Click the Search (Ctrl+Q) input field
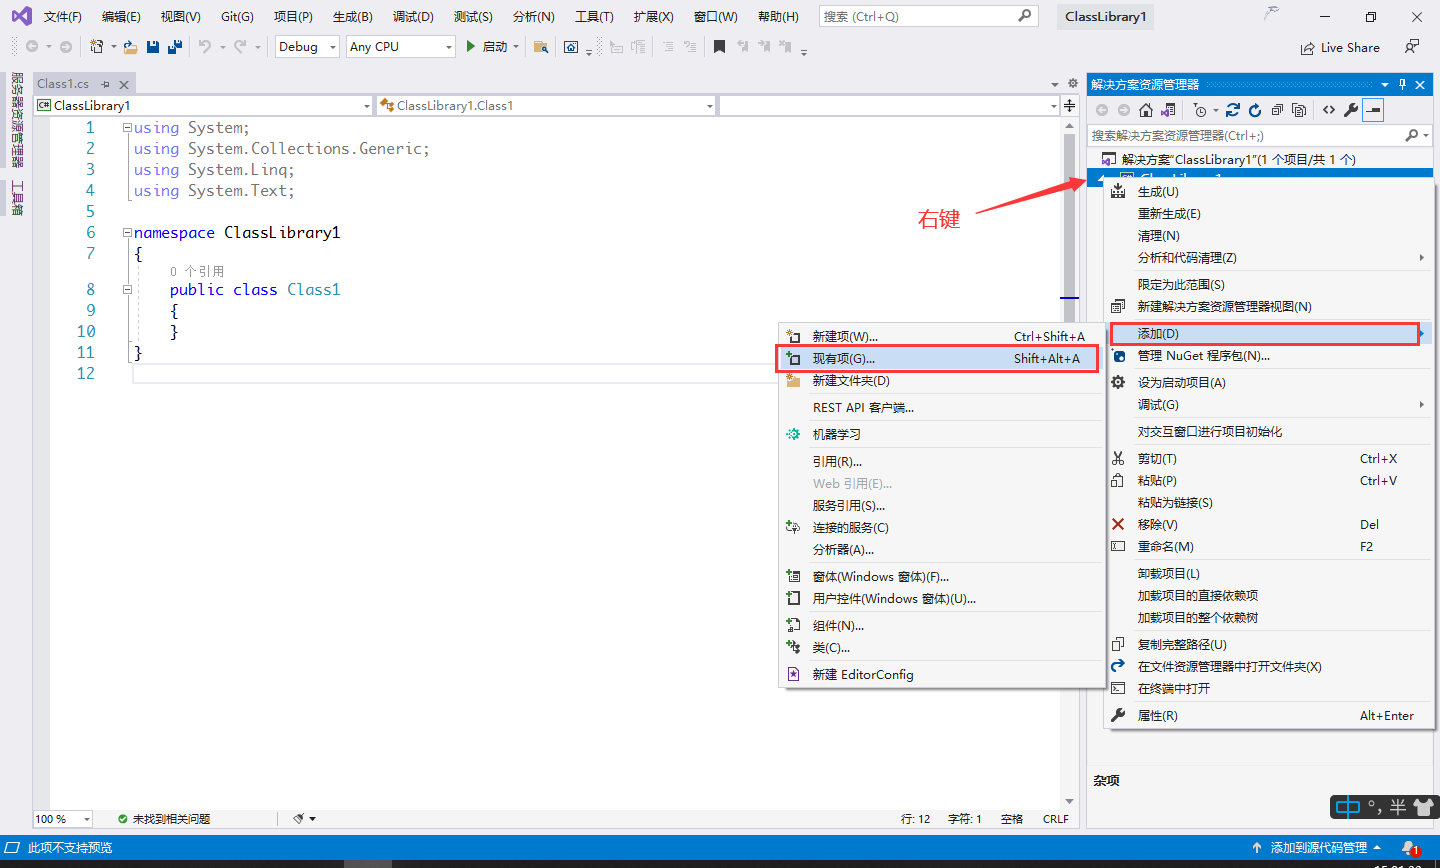Viewport: 1440px width, 868px height. pos(928,16)
